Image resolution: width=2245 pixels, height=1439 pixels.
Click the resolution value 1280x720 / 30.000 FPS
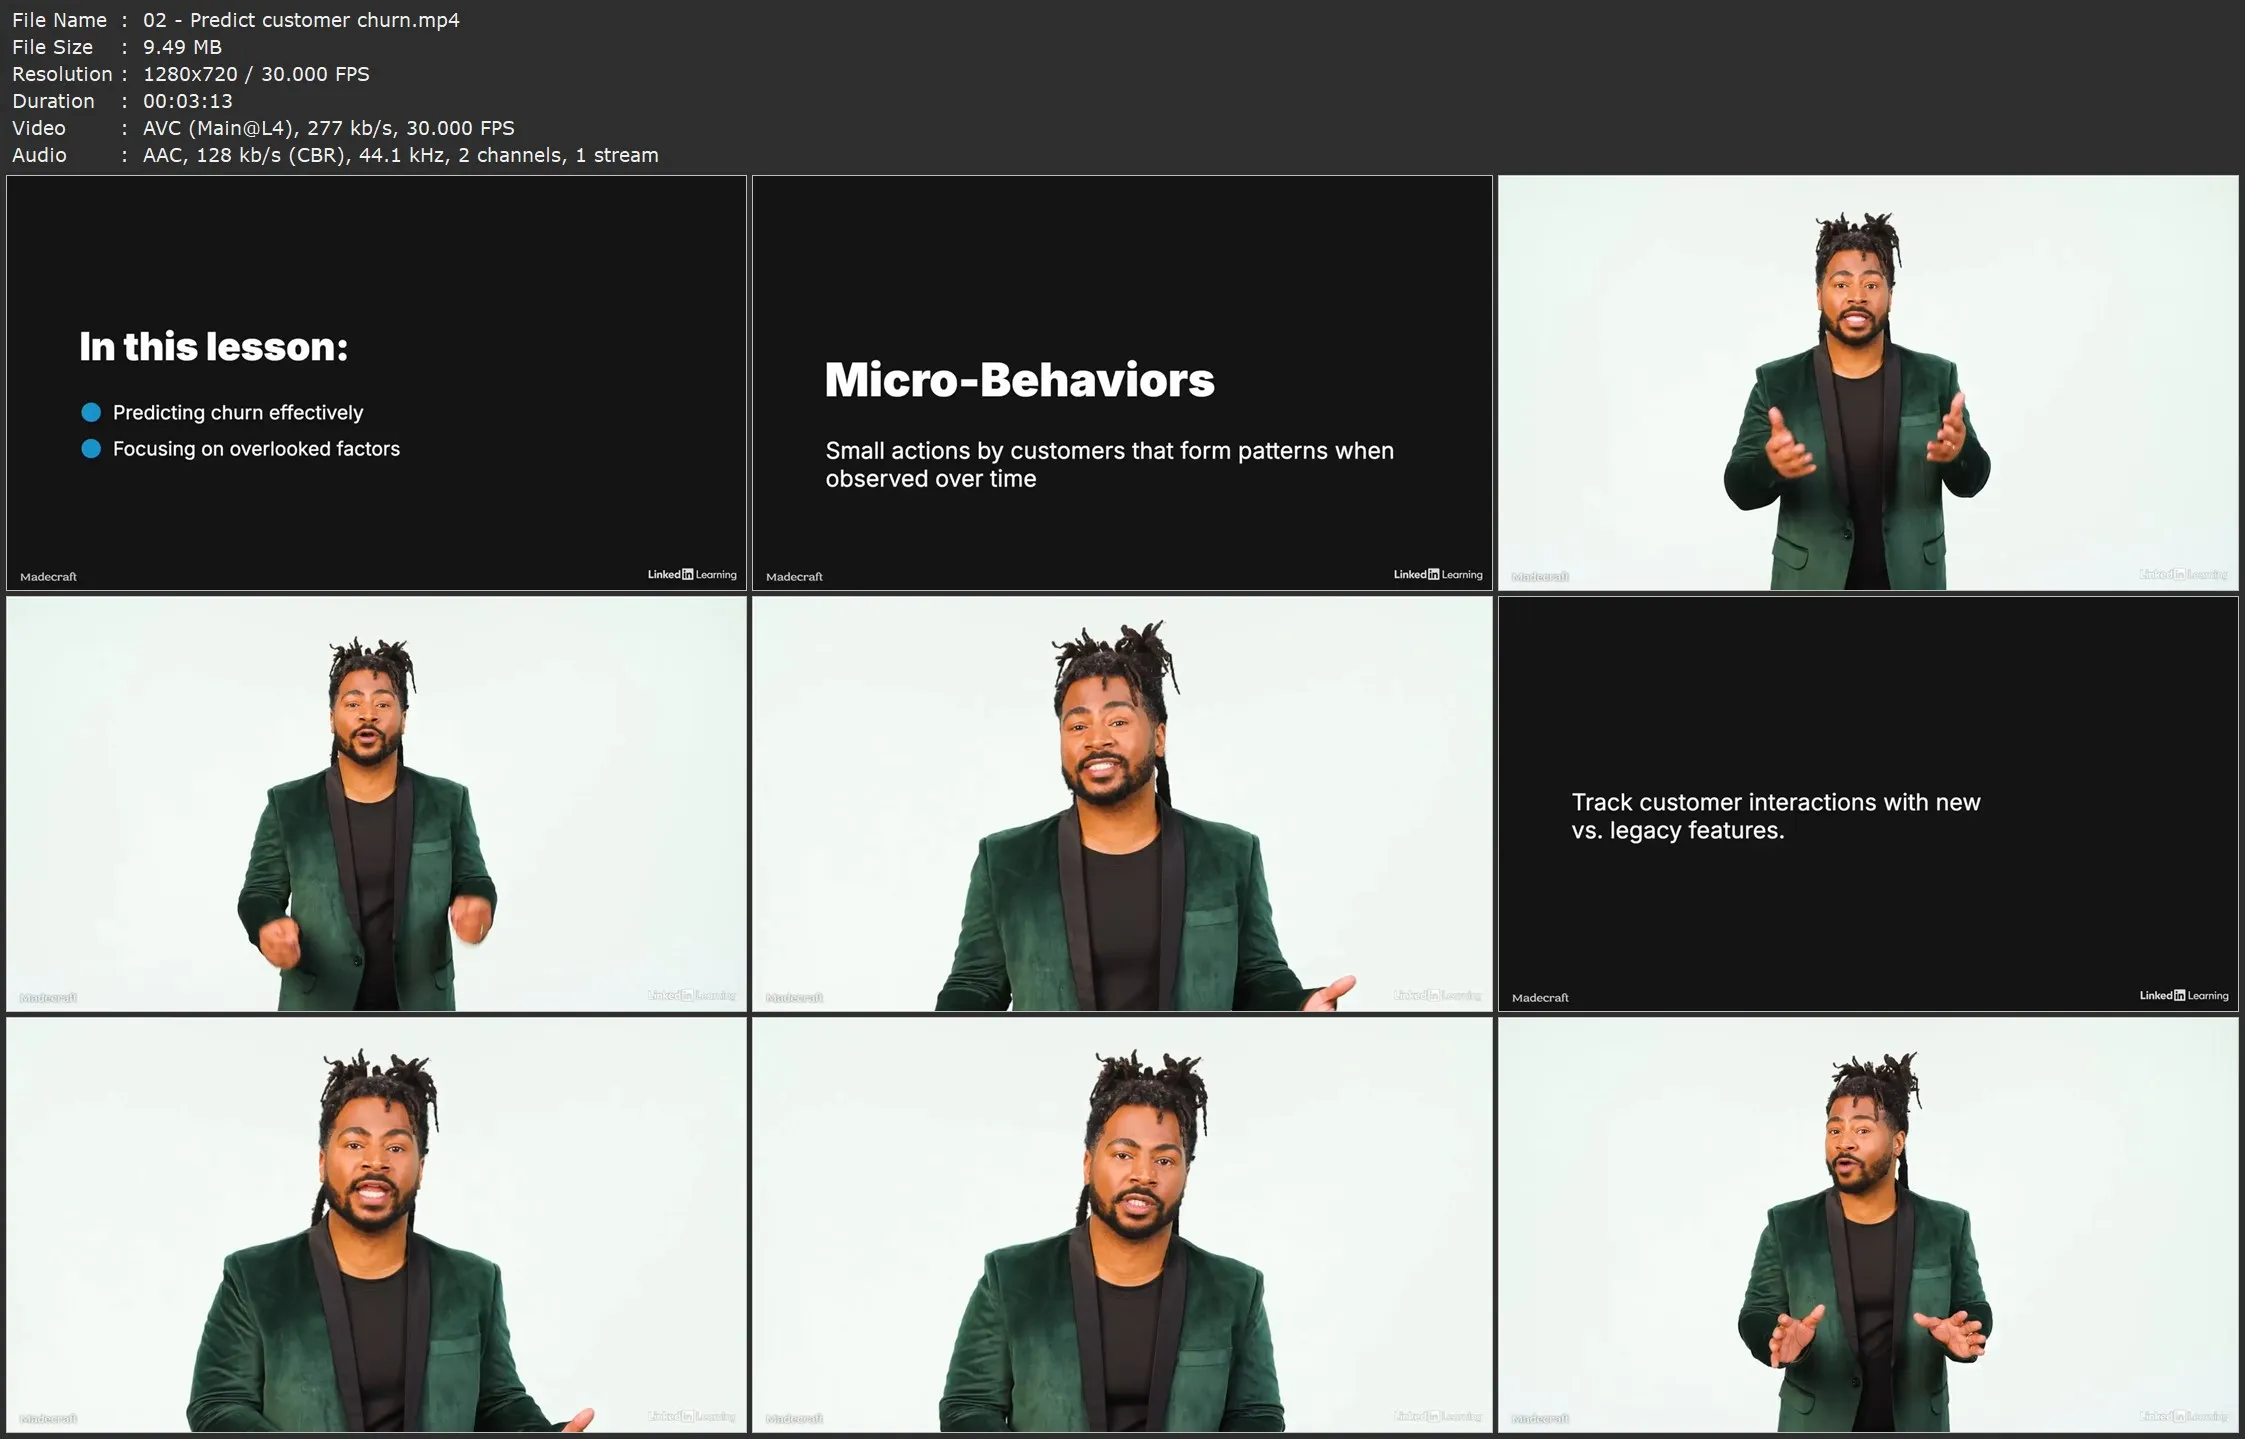coord(256,74)
